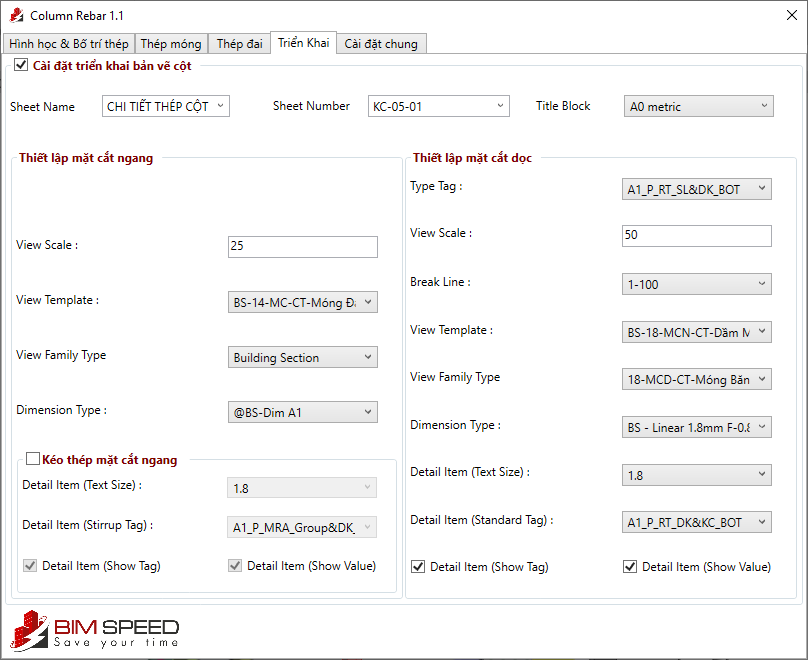The width and height of the screenshot is (808, 660).
Task: Click the View Scale field showing 25
Action: point(303,247)
